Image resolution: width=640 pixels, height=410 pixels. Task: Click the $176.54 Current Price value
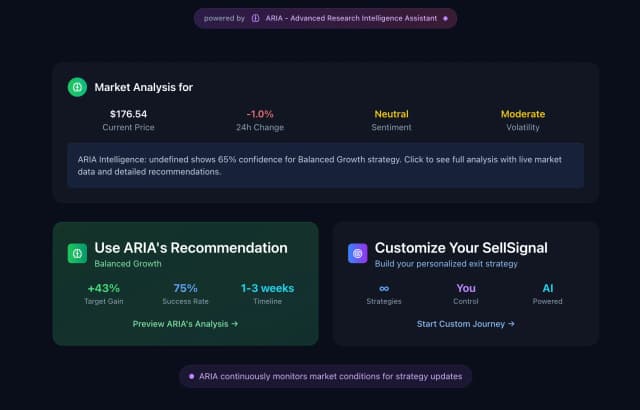(128, 114)
